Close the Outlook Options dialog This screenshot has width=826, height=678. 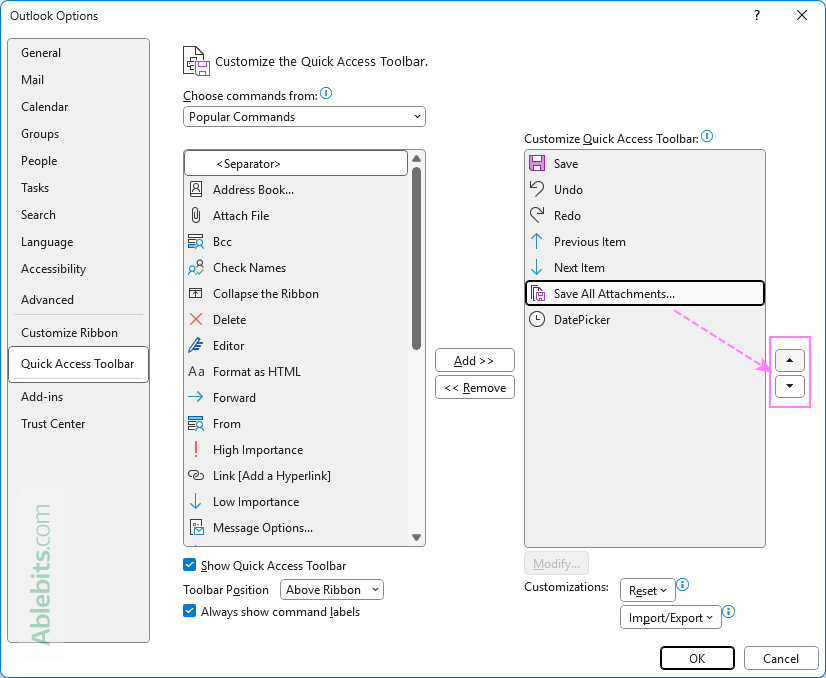pyautogui.click(x=801, y=15)
